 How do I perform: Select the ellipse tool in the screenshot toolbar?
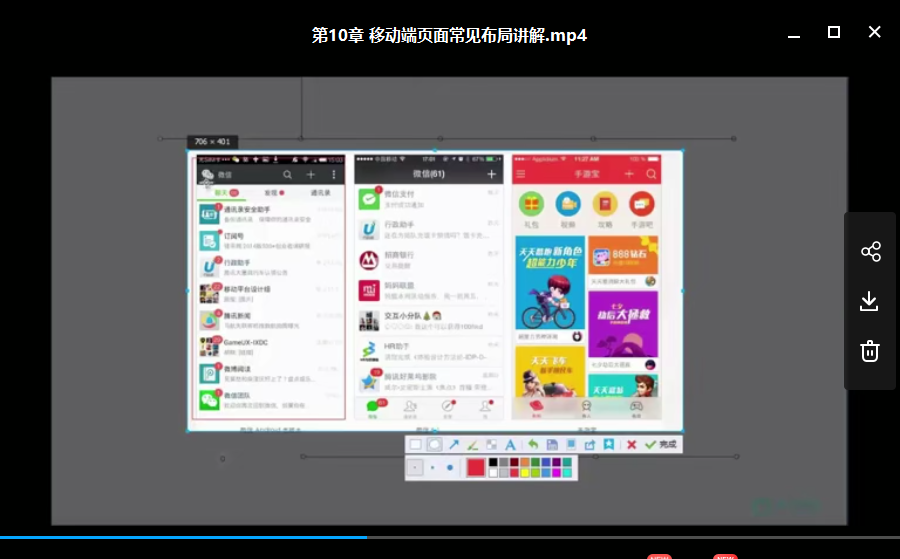pyautogui.click(x=435, y=445)
